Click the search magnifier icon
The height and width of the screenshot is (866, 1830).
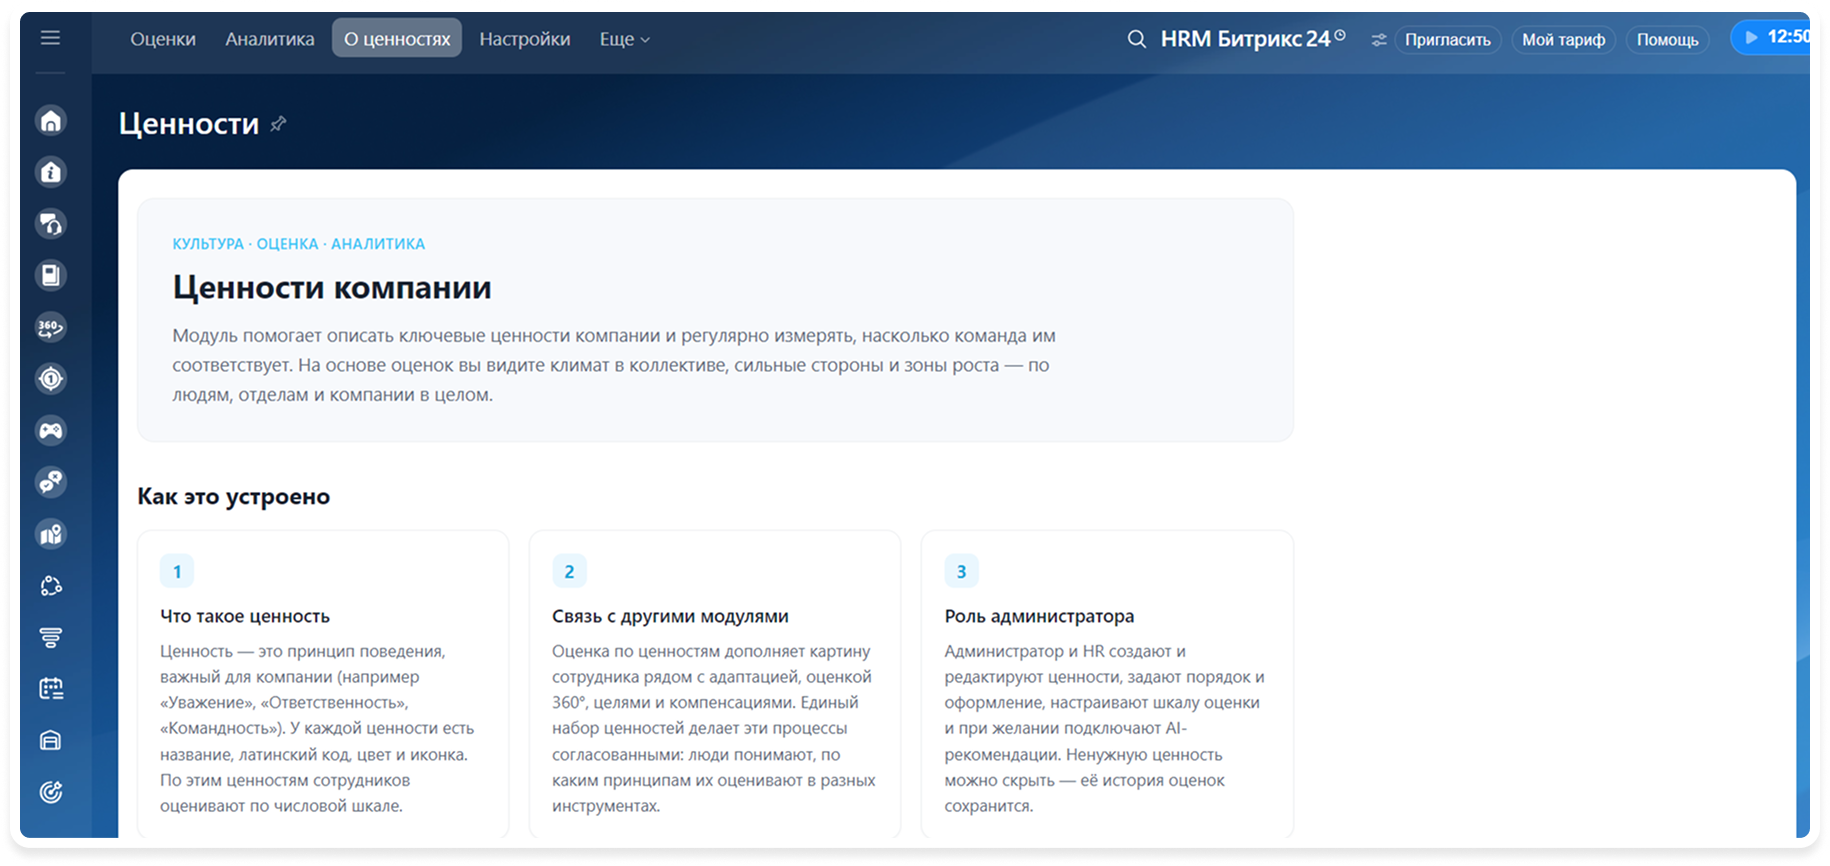(1136, 39)
